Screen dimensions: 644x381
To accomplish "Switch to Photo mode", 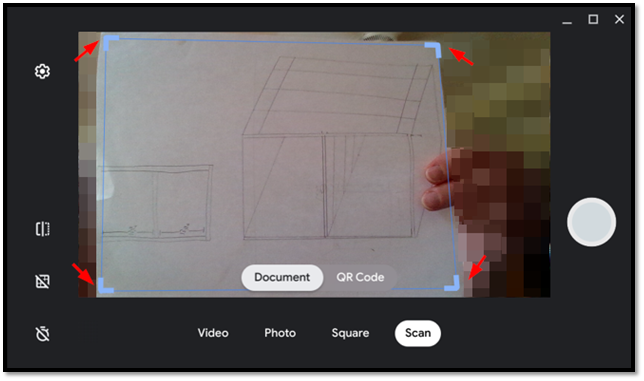I will (x=280, y=333).
